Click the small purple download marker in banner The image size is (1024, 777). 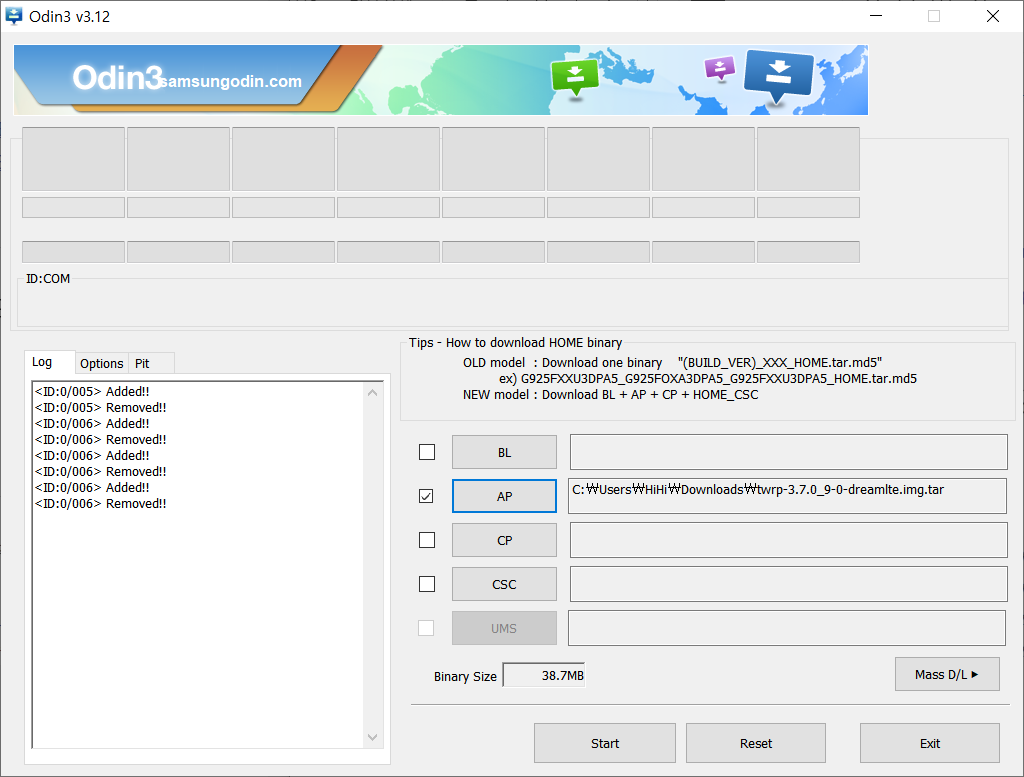pyautogui.click(x=720, y=68)
